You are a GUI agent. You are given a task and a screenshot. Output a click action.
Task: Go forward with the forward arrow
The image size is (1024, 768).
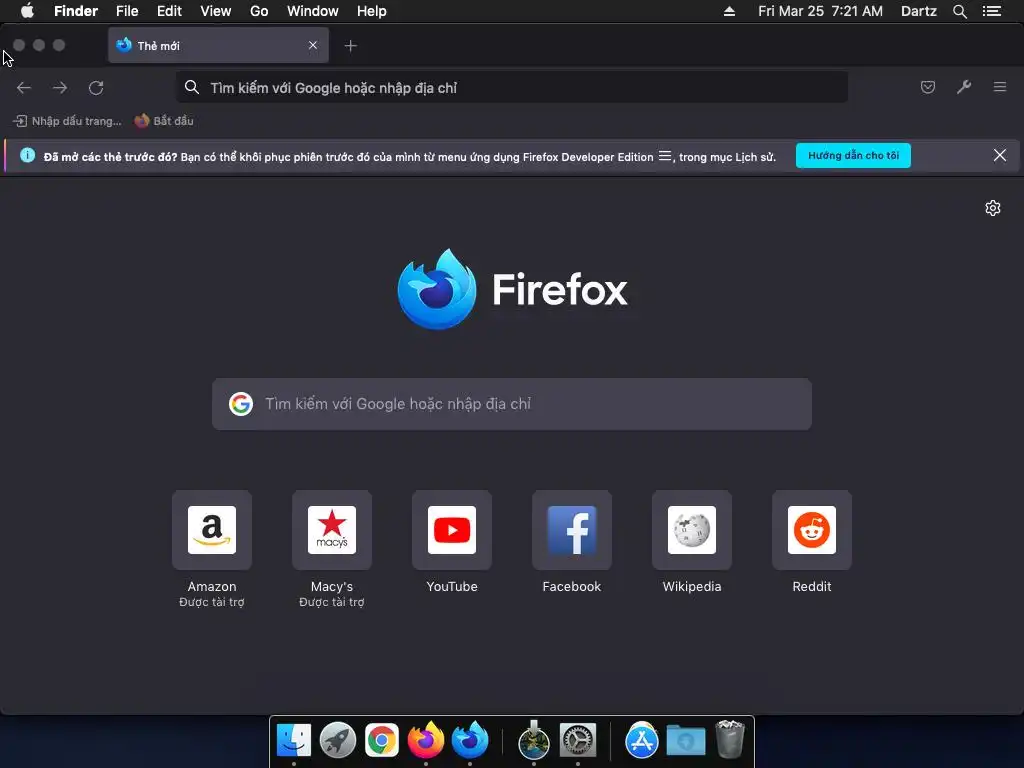click(60, 88)
